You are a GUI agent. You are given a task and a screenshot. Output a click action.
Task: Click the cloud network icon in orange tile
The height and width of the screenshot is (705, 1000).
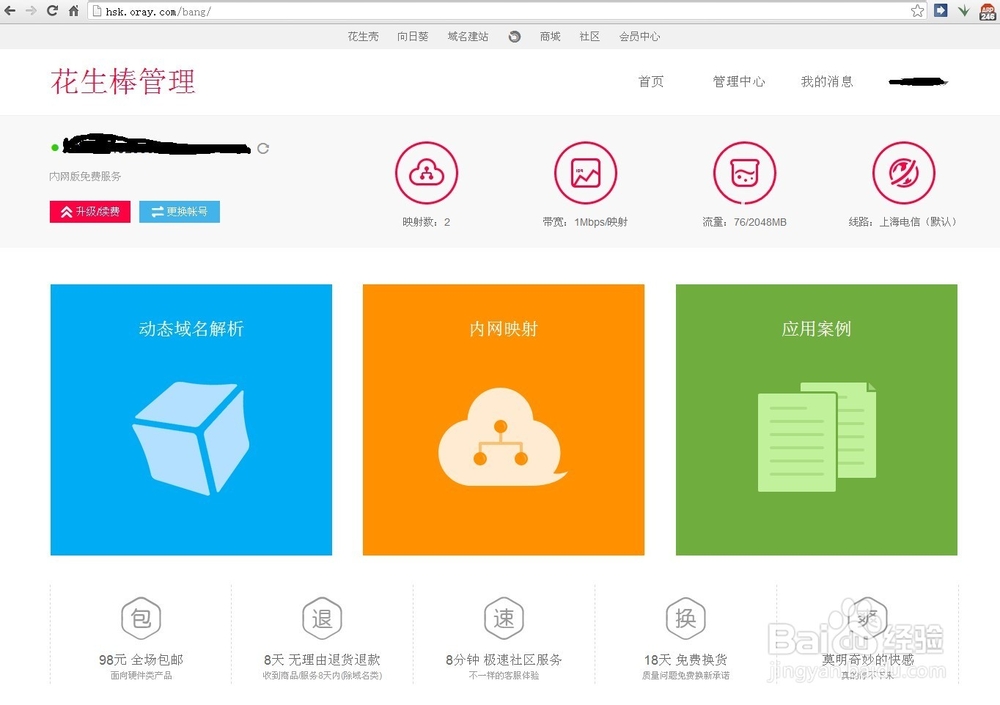[x=503, y=438]
